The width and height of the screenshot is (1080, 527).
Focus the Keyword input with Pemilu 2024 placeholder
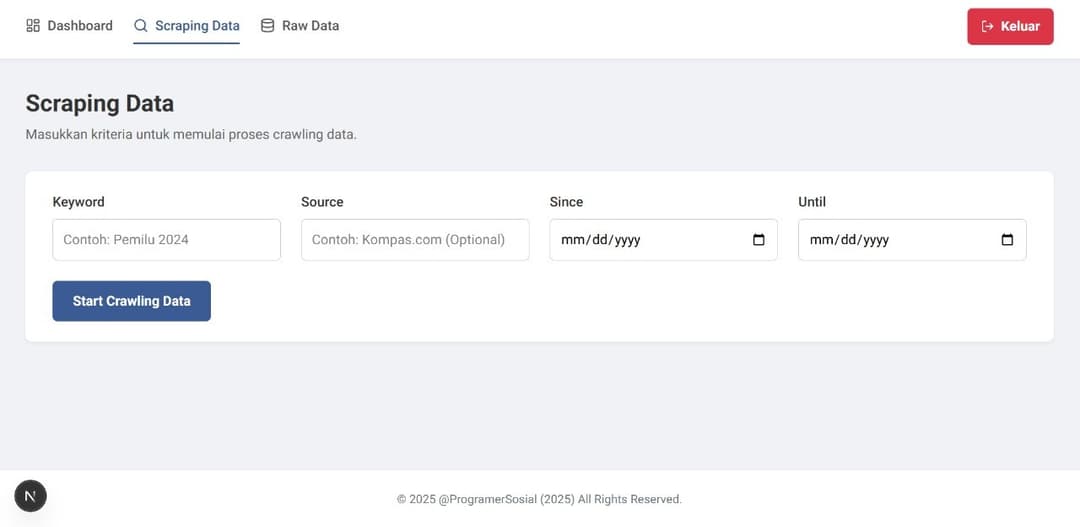coord(166,240)
